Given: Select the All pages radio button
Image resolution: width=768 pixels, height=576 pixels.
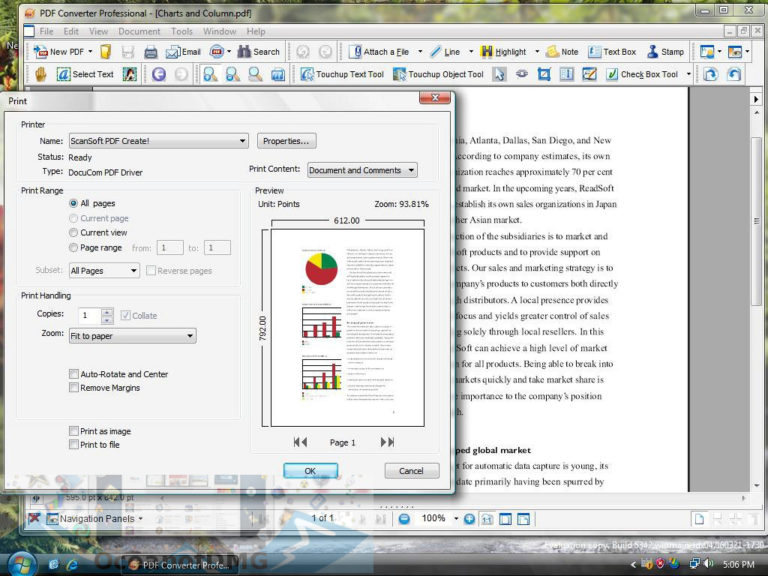Looking at the screenshot, I should (73, 203).
